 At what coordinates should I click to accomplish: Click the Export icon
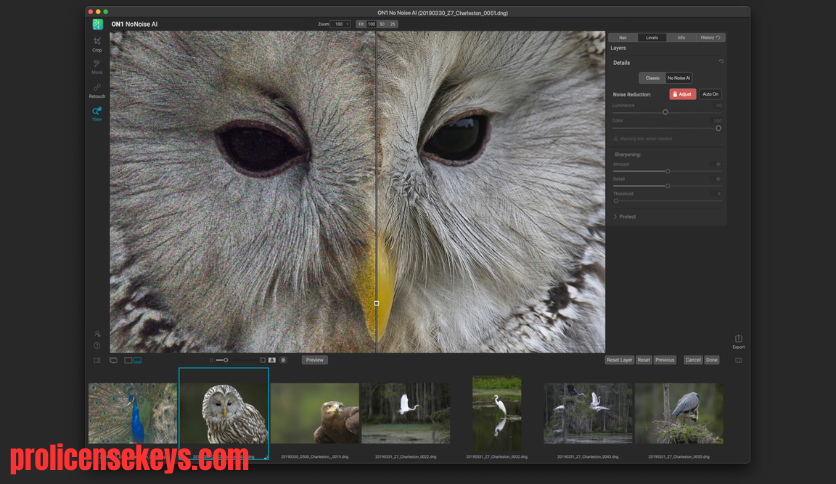[x=738, y=342]
